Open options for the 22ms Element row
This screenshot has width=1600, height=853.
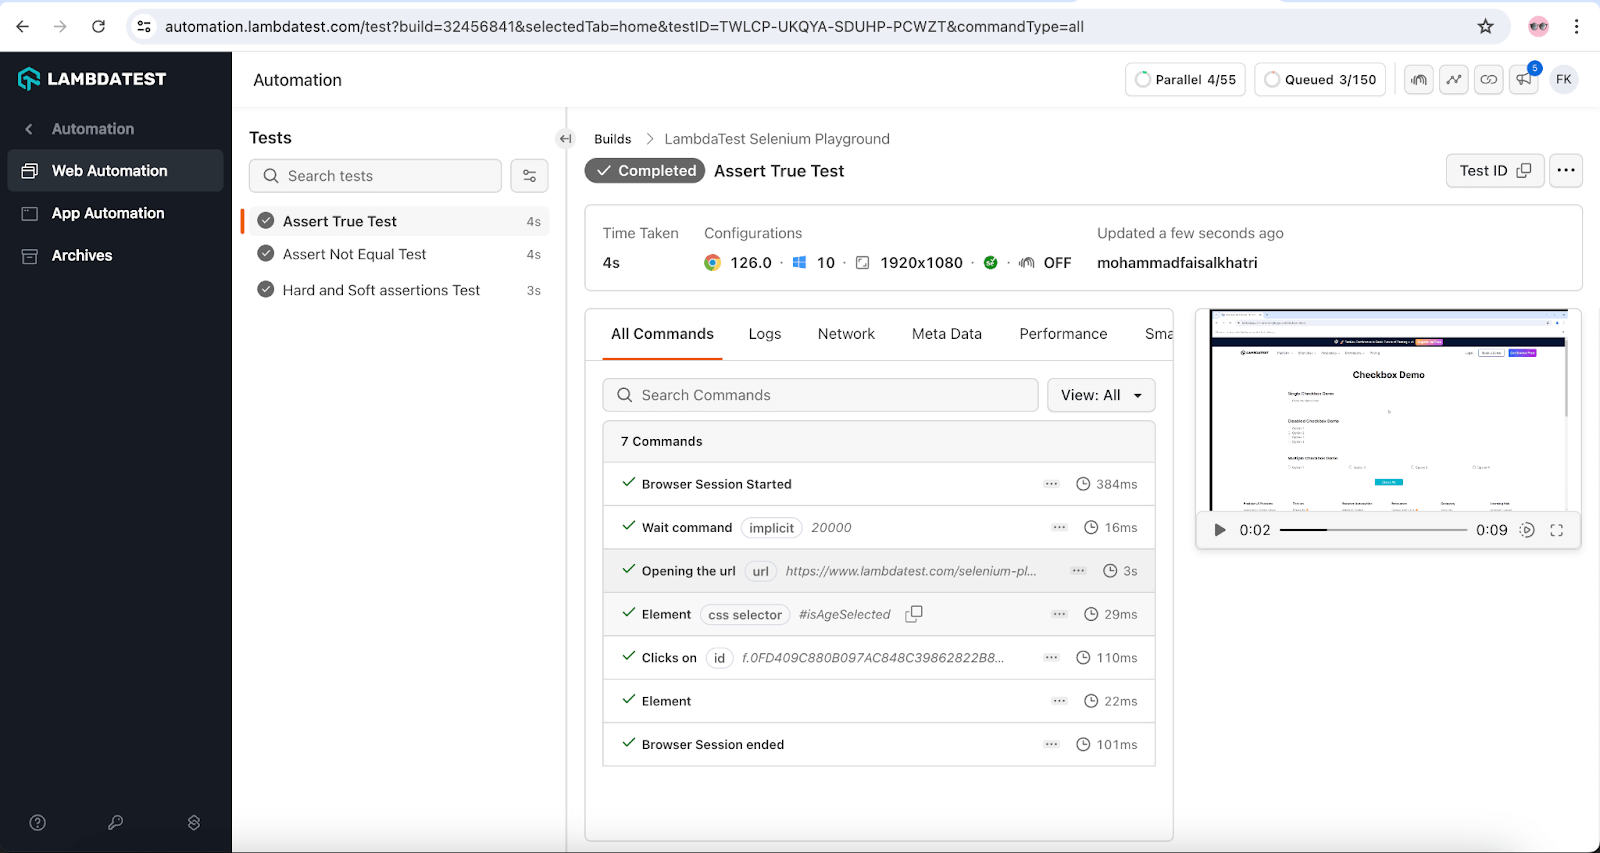[x=1059, y=701]
